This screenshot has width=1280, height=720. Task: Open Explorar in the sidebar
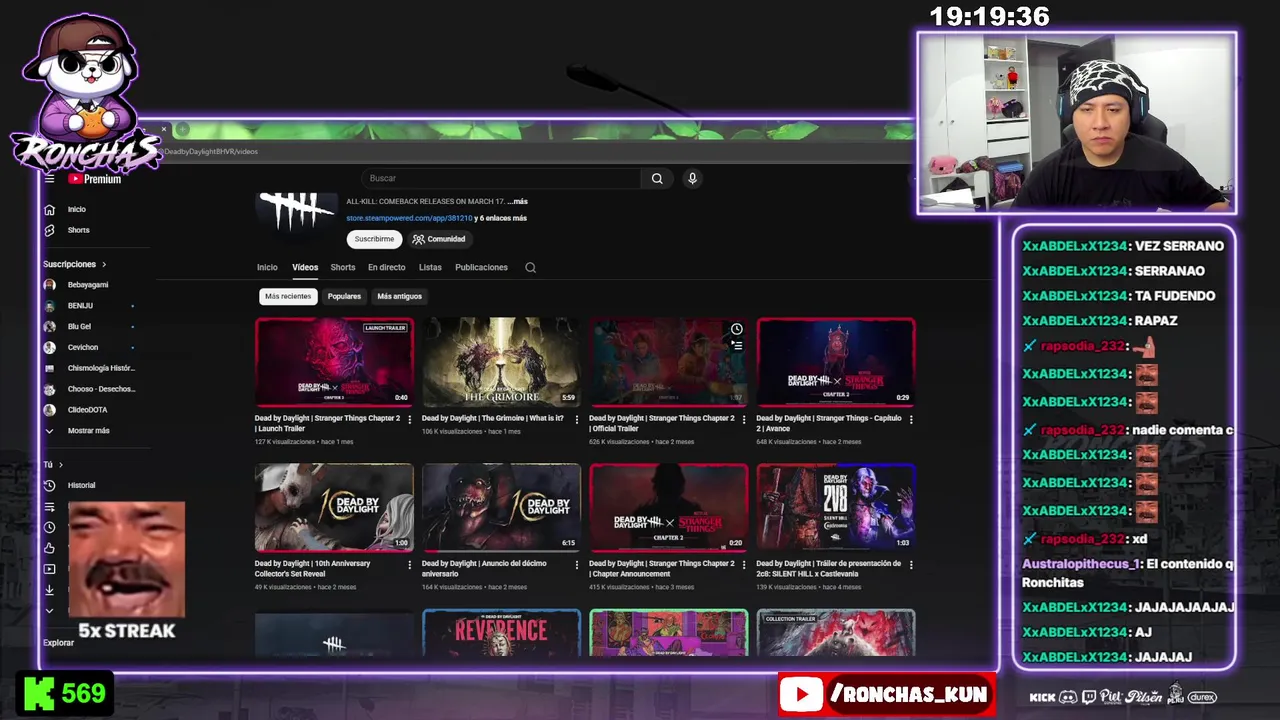pos(59,643)
